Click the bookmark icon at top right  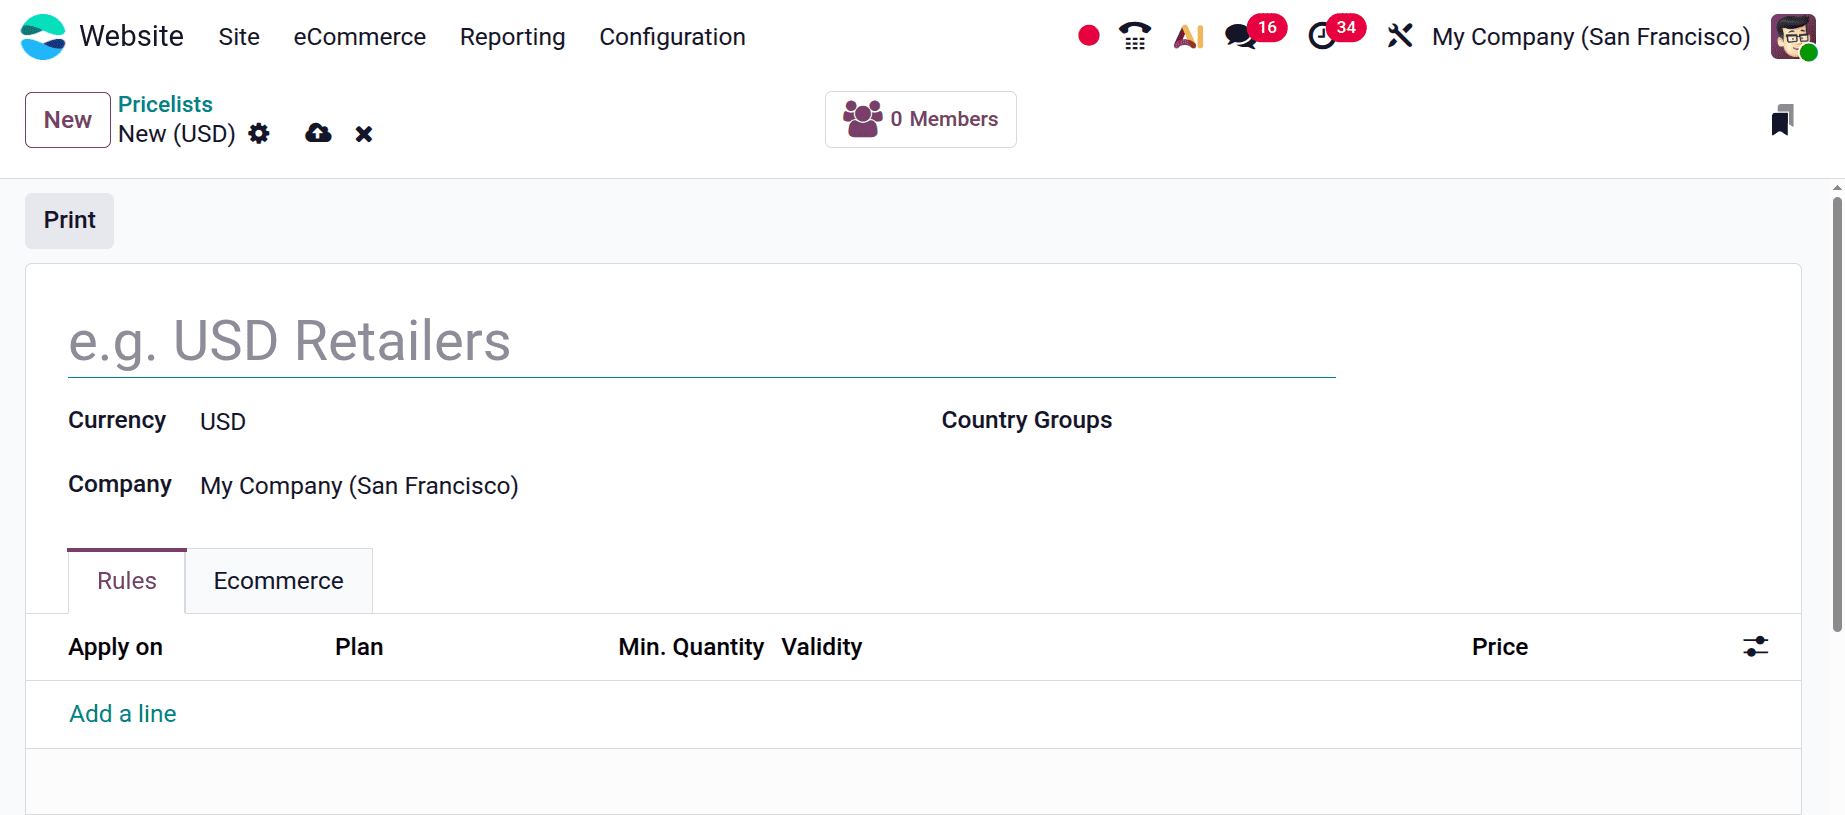pyautogui.click(x=1782, y=120)
